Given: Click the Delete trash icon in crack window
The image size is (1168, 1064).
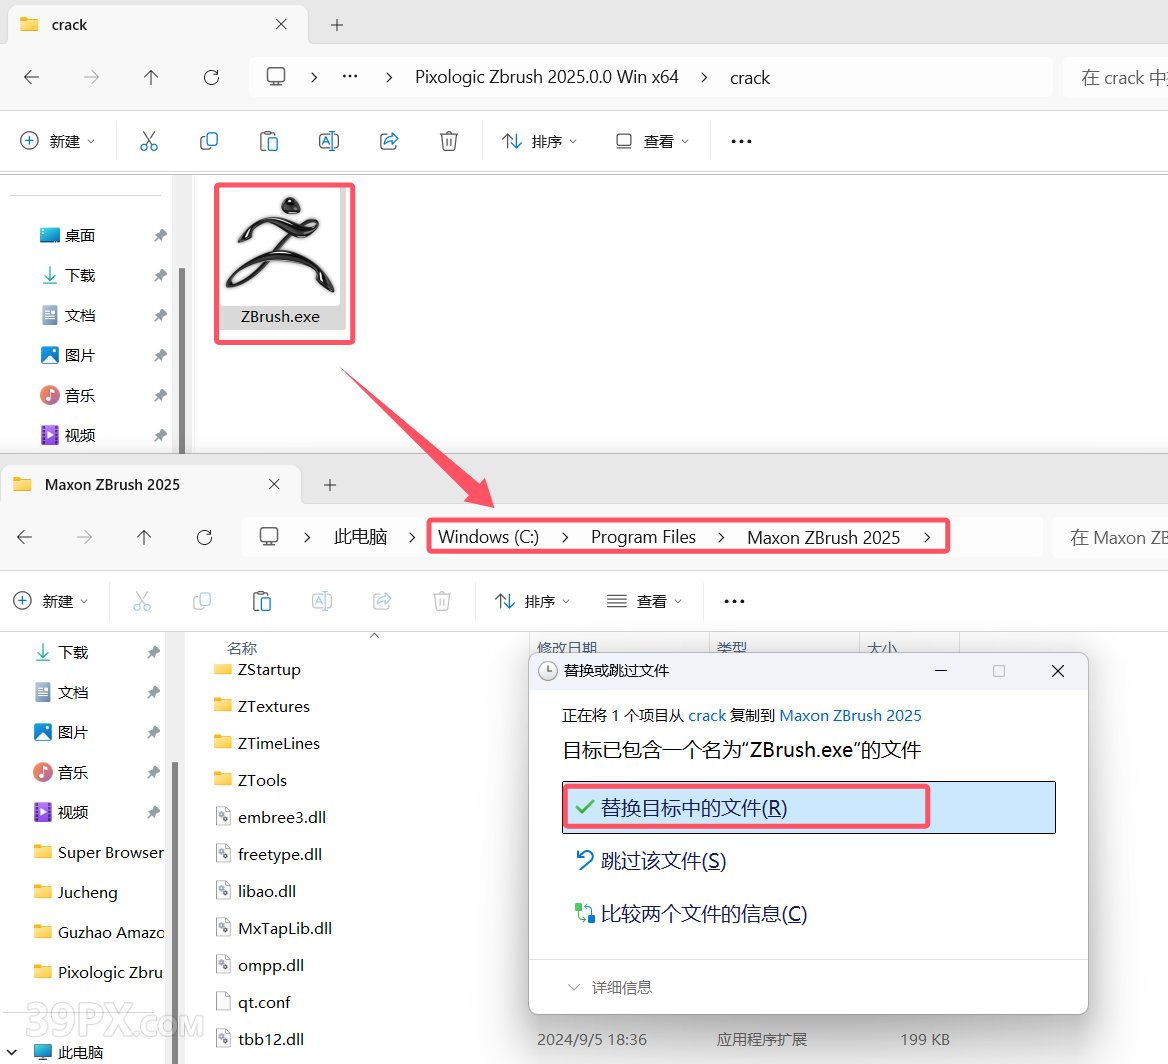Looking at the screenshot, I should (448, 141).
